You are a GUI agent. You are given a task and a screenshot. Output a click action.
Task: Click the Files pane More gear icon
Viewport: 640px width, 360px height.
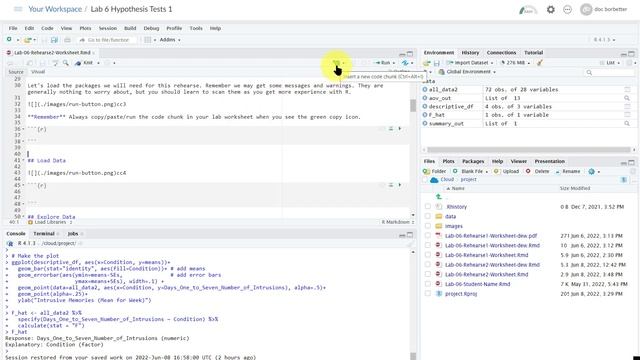(x=591, y=171)
